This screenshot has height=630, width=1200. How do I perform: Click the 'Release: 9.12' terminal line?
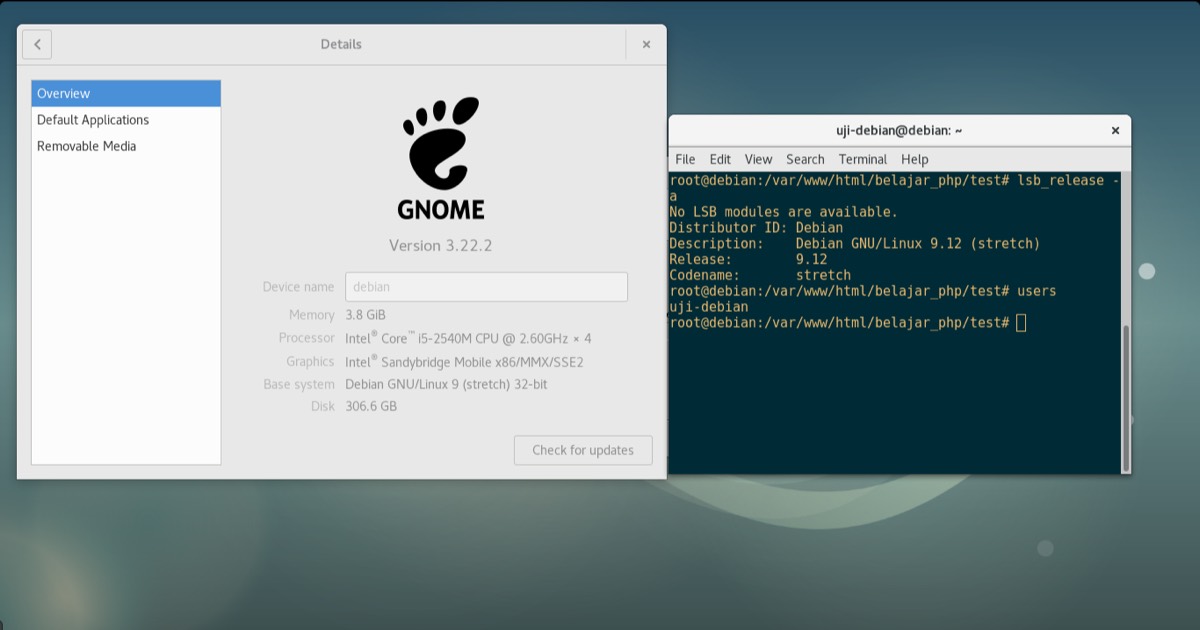tap(748, 259)
